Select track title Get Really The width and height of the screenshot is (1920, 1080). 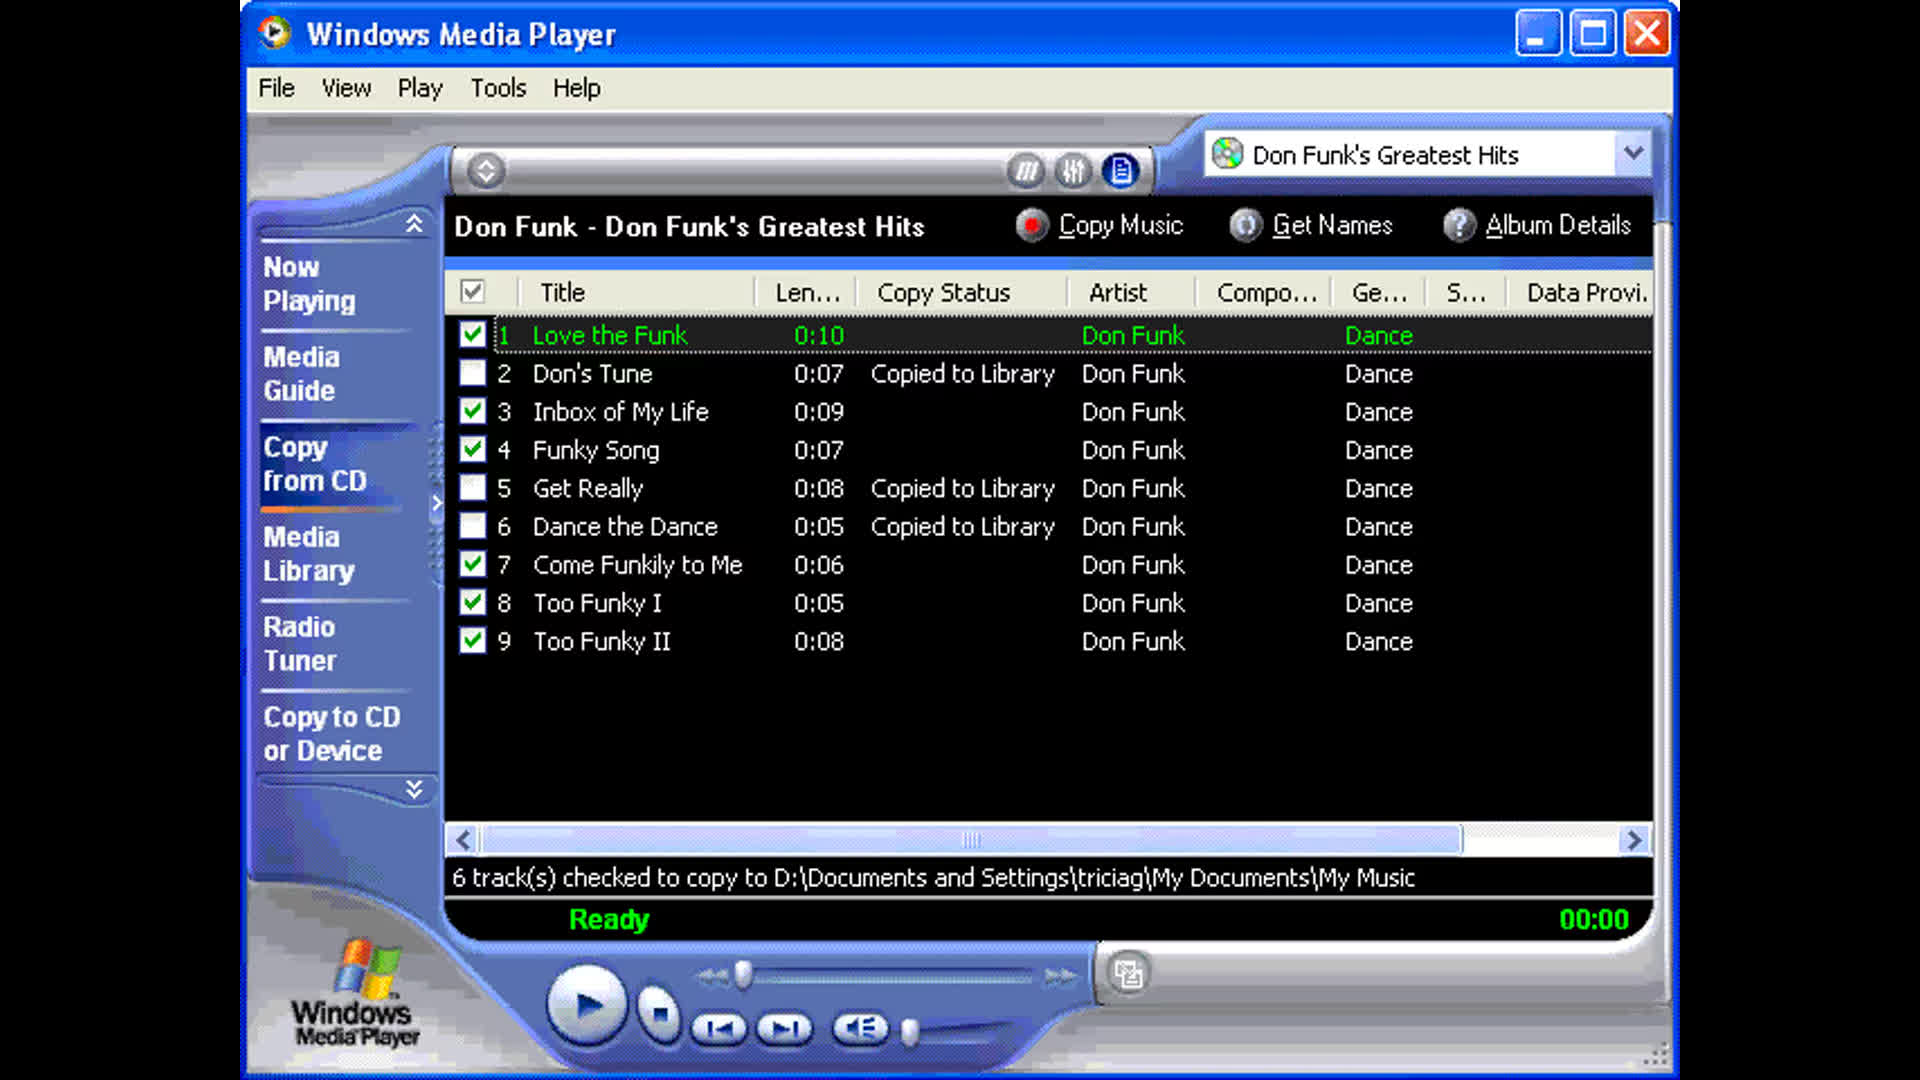pos(587,488)
